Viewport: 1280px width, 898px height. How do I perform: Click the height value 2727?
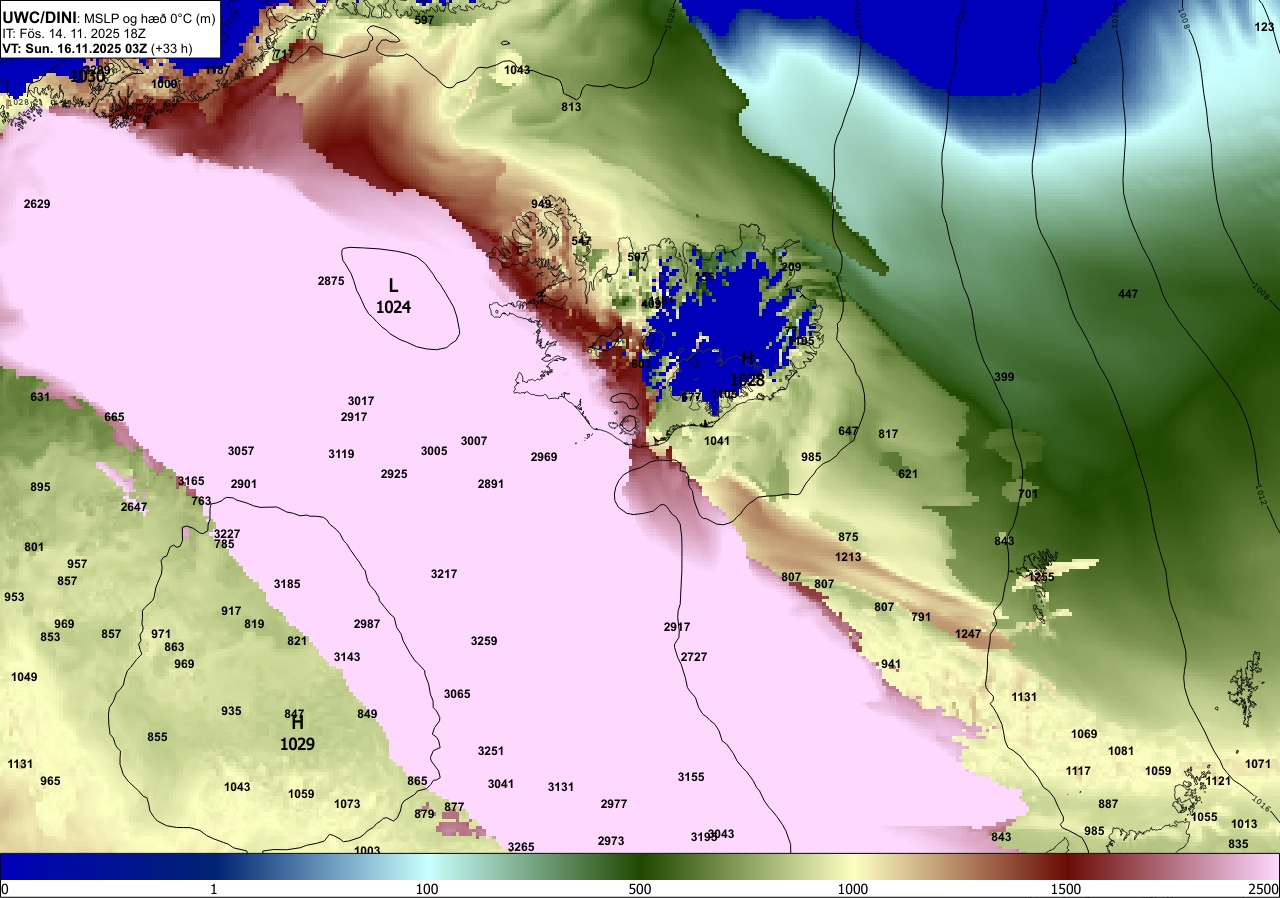(694, 657)
